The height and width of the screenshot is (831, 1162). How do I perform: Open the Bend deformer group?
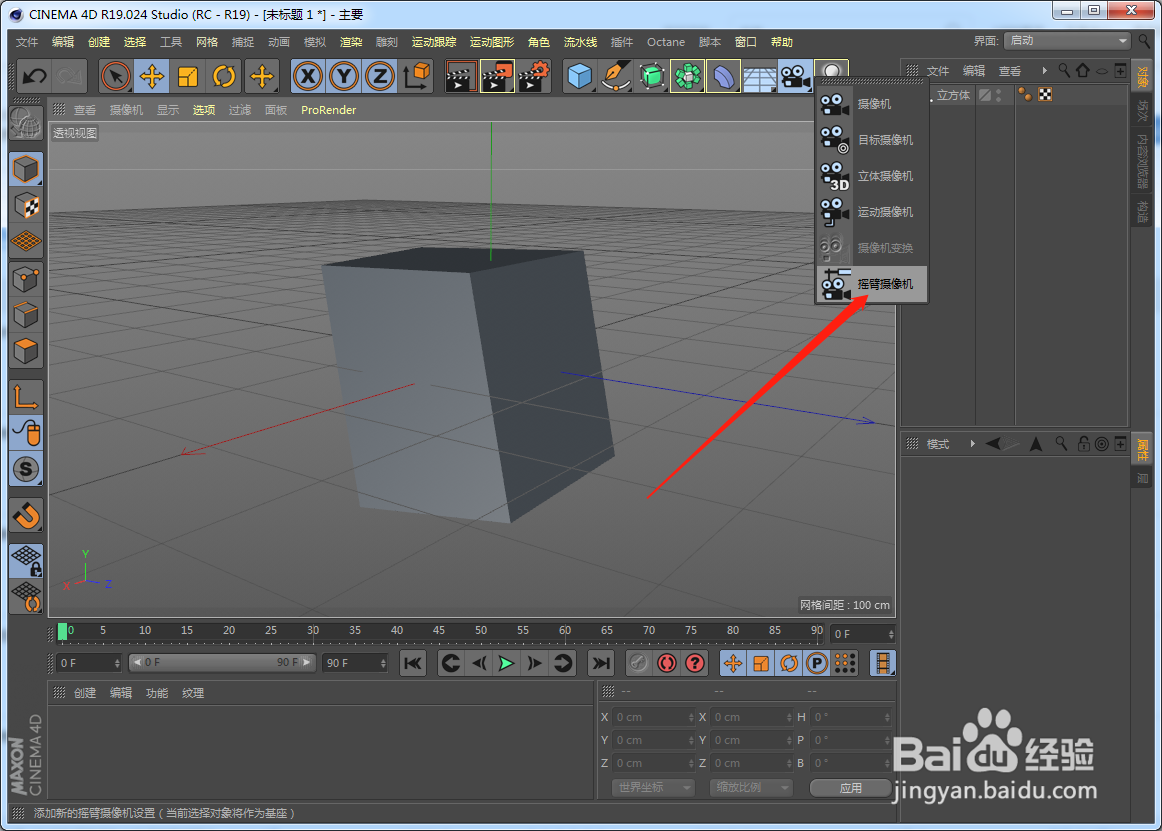point(723,76)
